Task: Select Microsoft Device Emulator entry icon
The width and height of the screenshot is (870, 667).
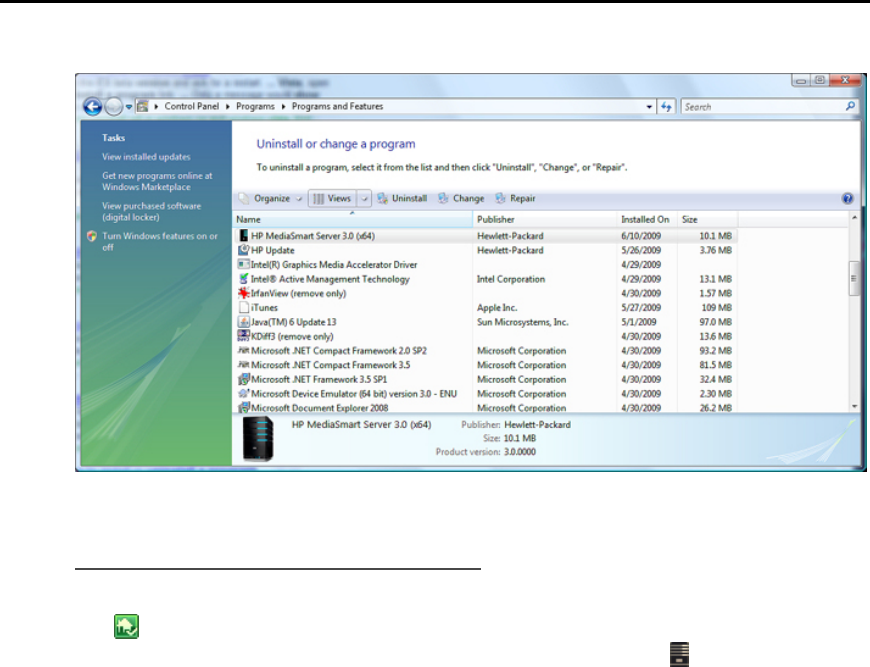Action: [243, 393]
